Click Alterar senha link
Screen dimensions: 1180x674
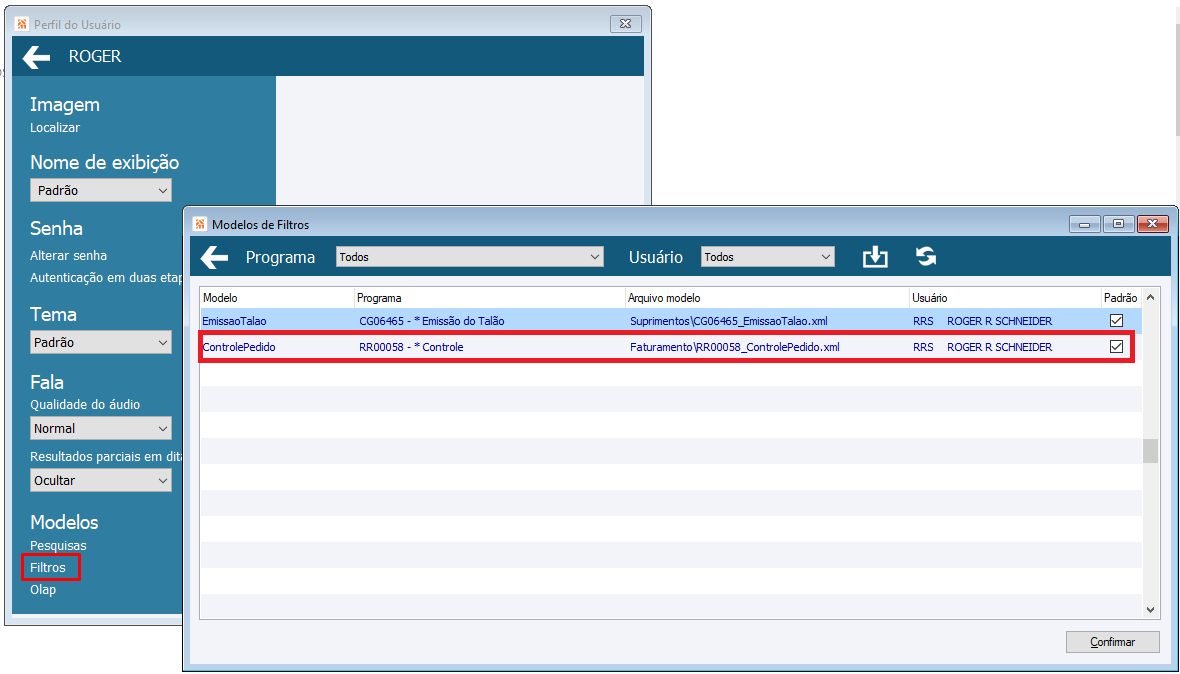tap(68, 256)
